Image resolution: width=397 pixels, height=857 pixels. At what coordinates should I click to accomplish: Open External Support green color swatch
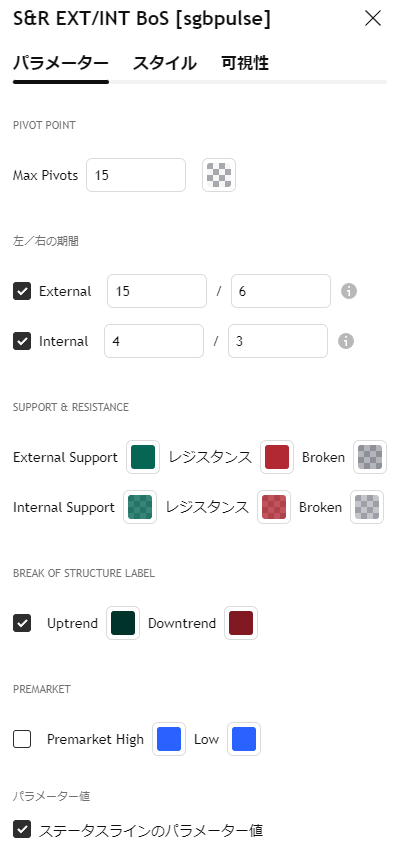[x=143, y=457]
